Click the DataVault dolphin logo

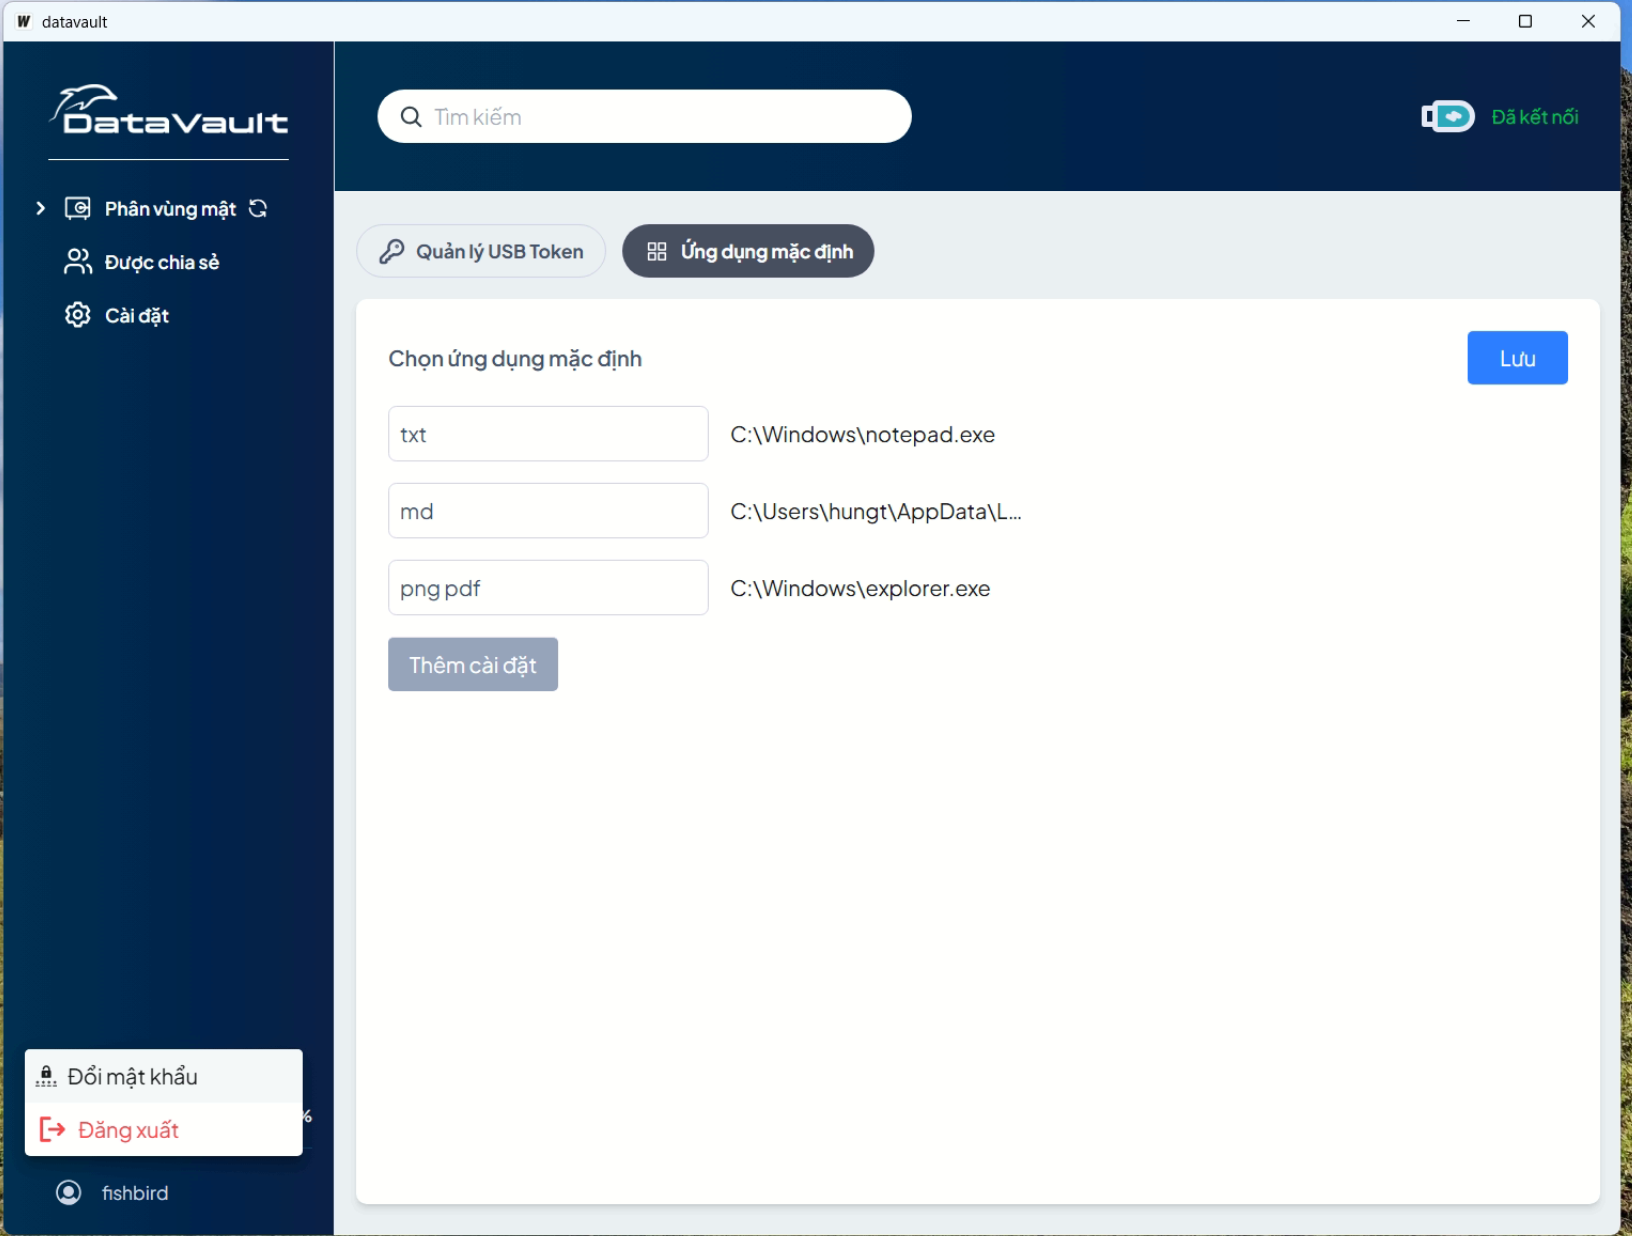[168, 110]
